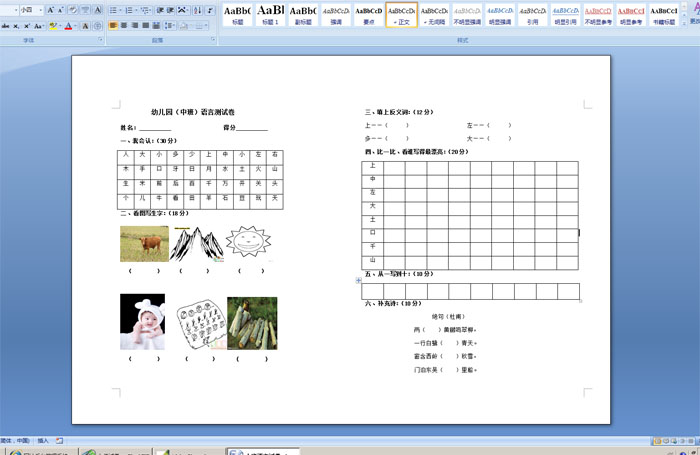Apply the 标题 1 style
The image size is (700, 455).
pos(270,15)
